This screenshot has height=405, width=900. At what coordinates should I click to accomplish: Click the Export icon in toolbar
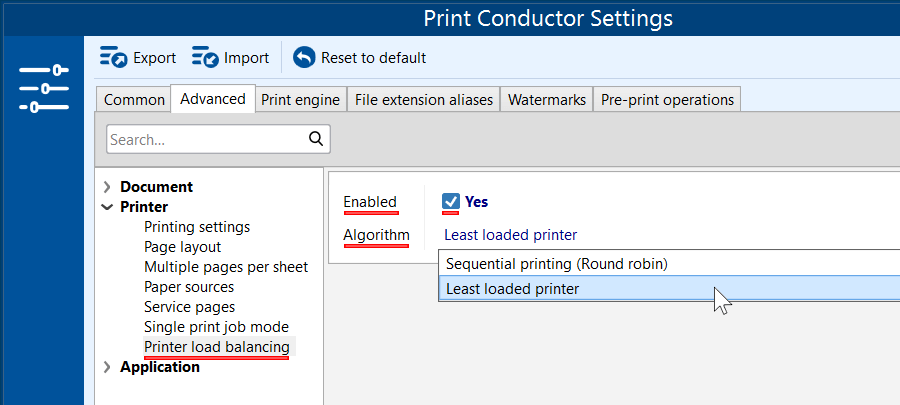(113, 58)
